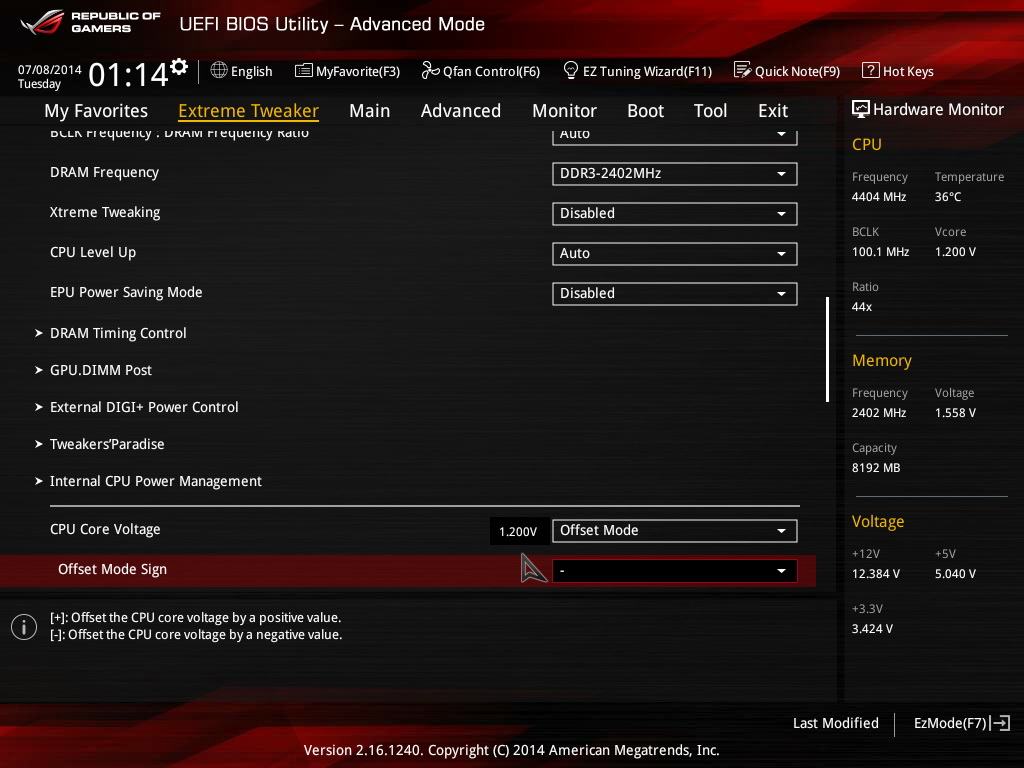
Task: Open MyFavorite(F3)
Action: [347, 71]
